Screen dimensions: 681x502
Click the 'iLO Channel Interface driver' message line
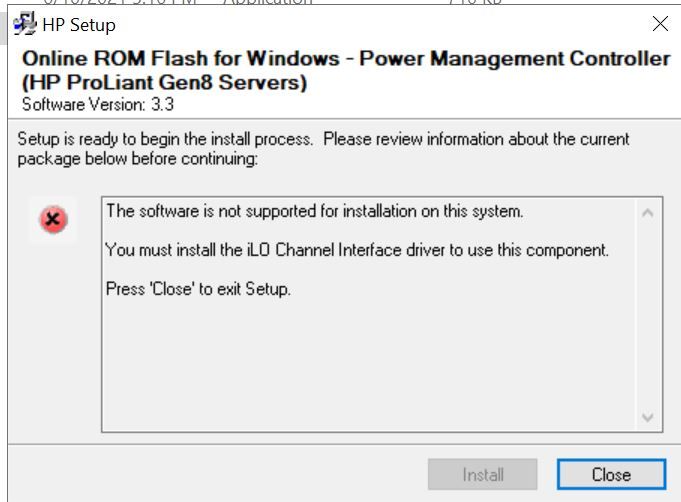coord(357,250)
